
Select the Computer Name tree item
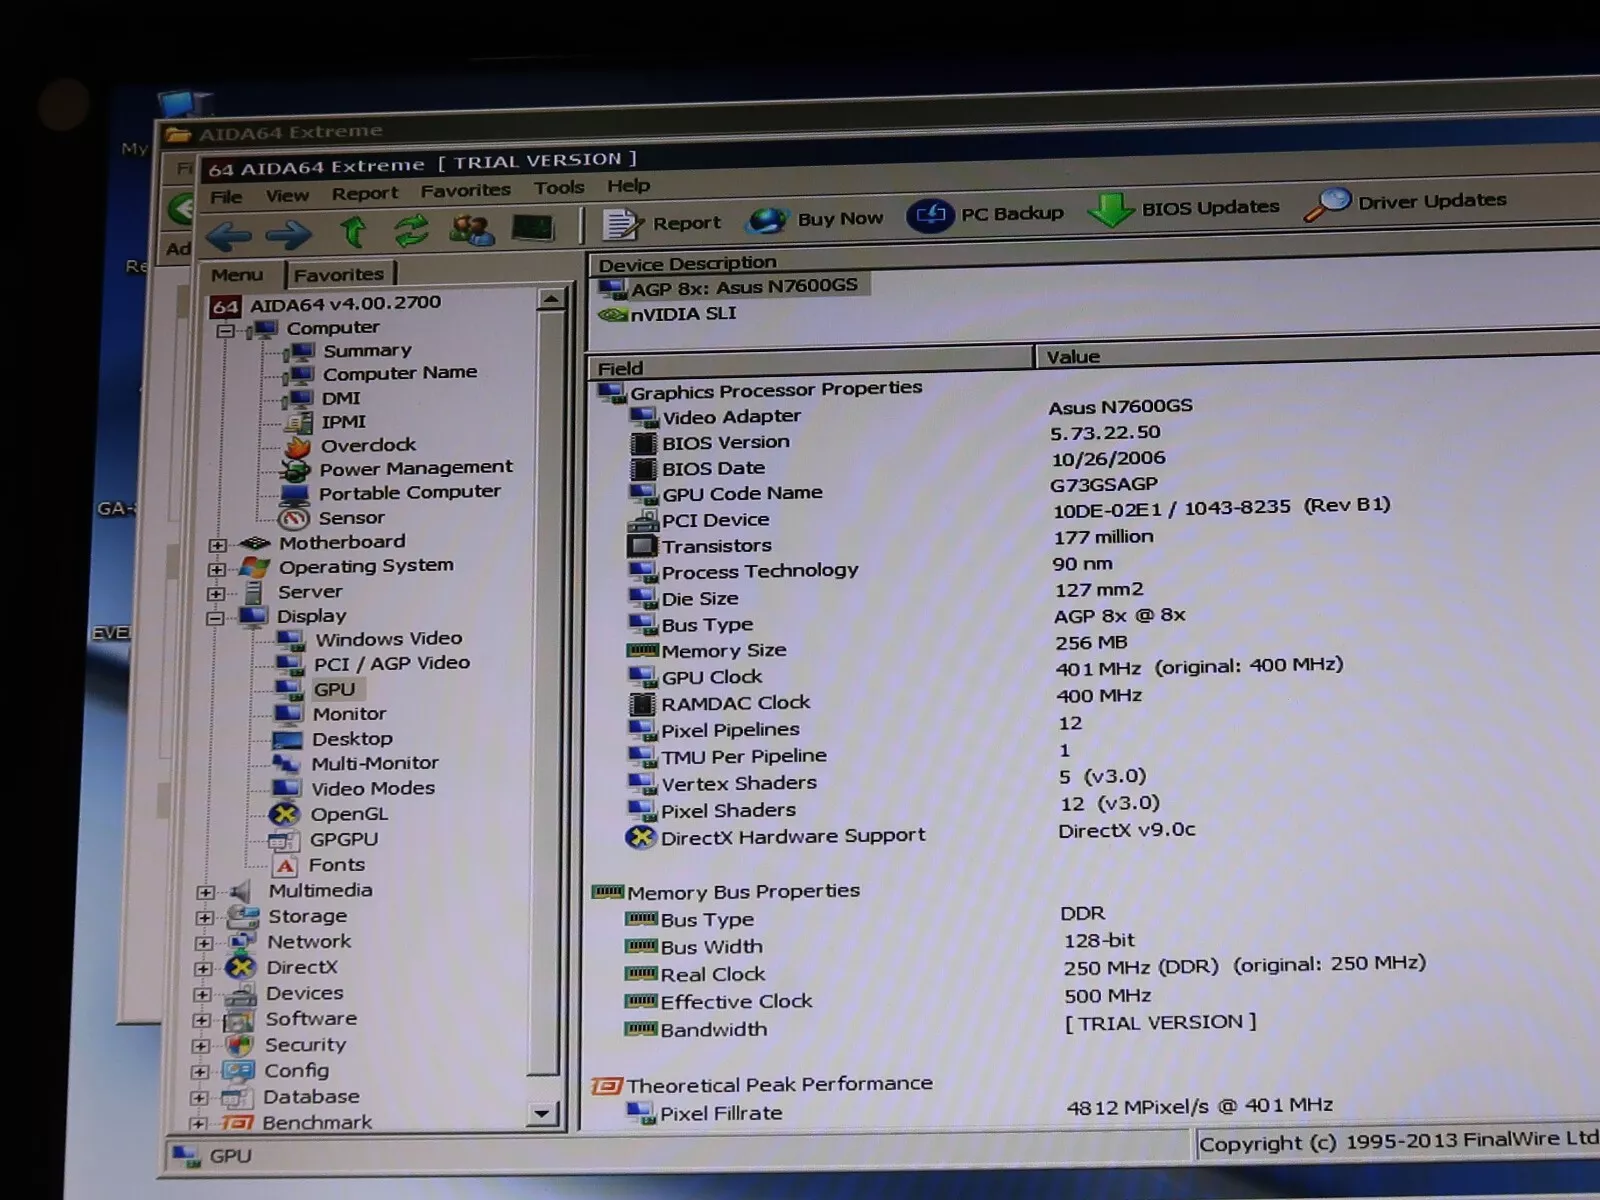(x=399, y=373)
